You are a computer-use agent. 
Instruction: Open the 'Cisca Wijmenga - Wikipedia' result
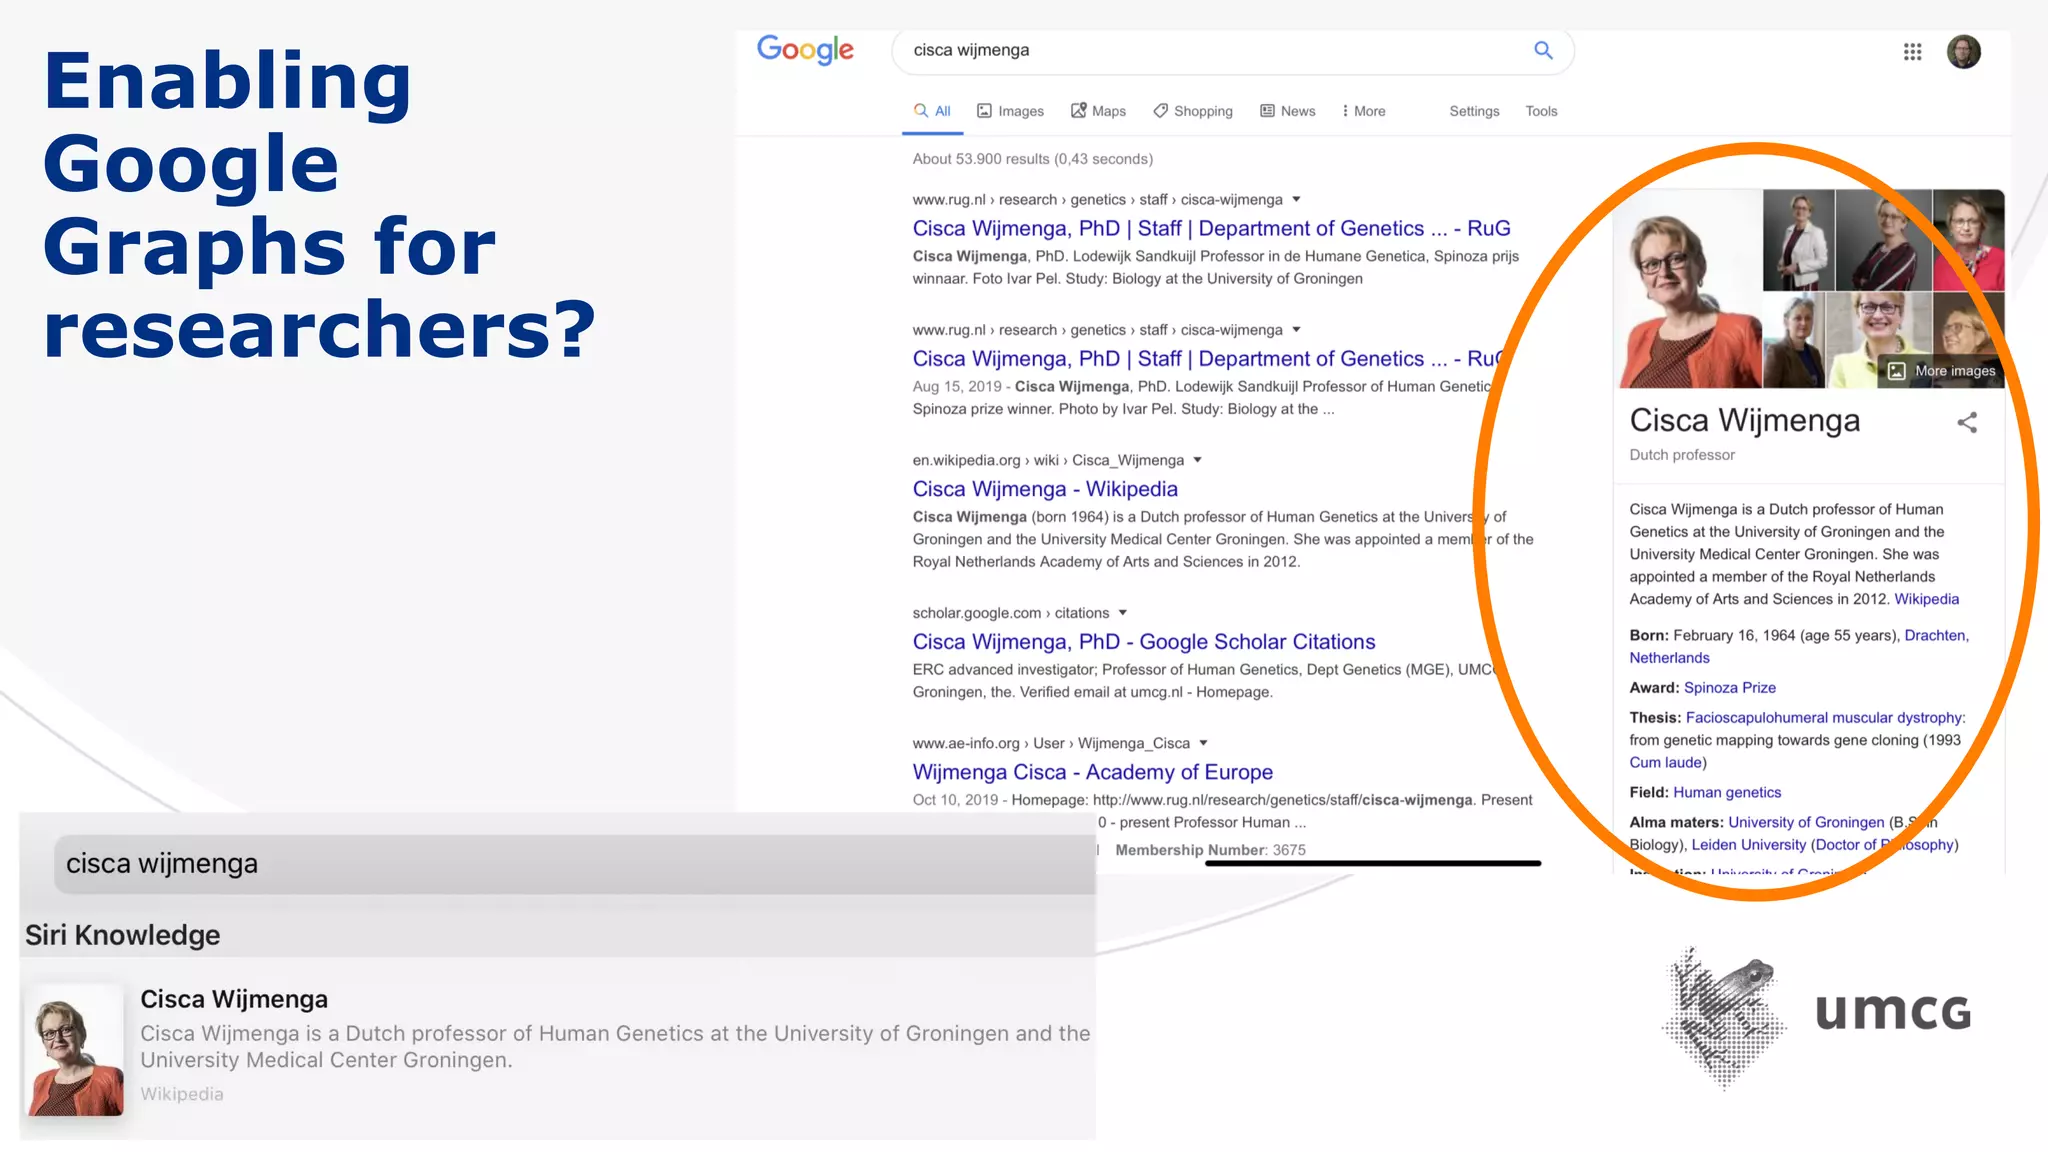pyautogui.click(x=1045, y=489)
